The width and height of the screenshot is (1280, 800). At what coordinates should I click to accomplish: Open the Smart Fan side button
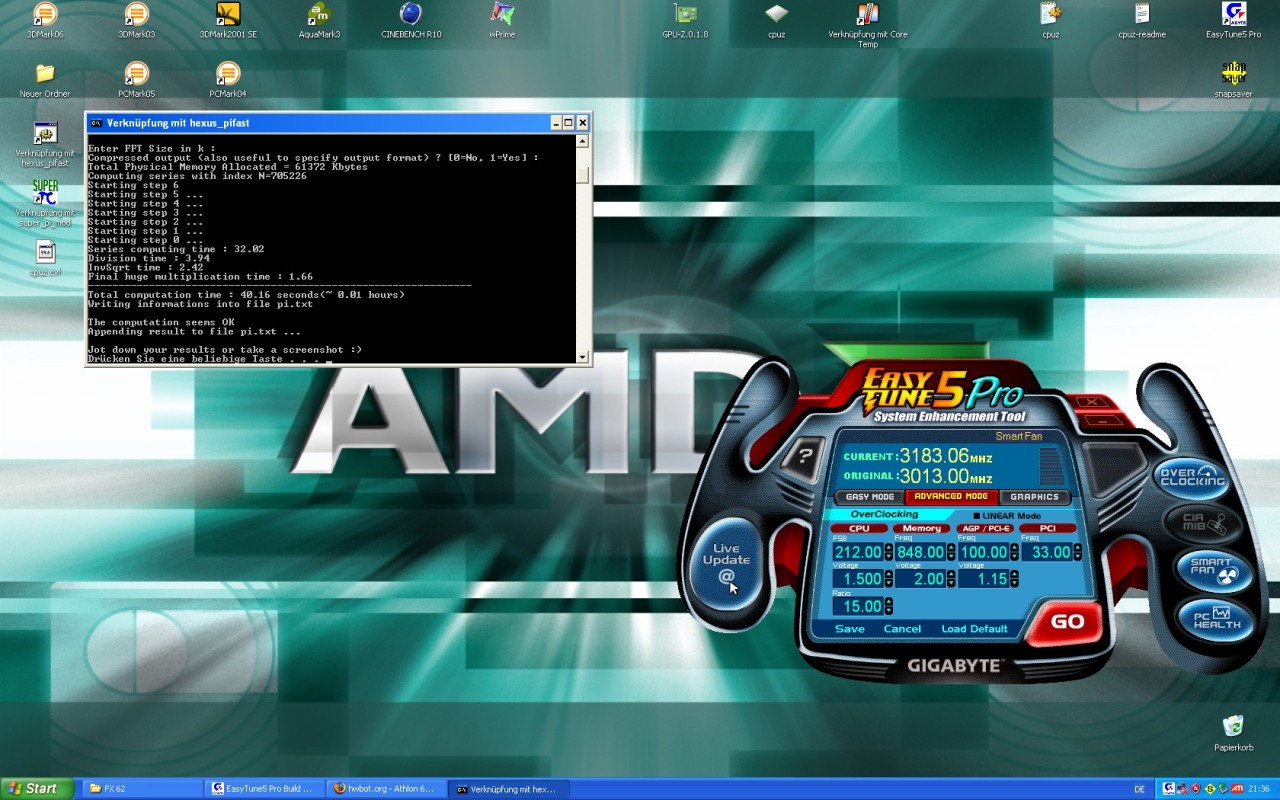tap(1213, 570)
